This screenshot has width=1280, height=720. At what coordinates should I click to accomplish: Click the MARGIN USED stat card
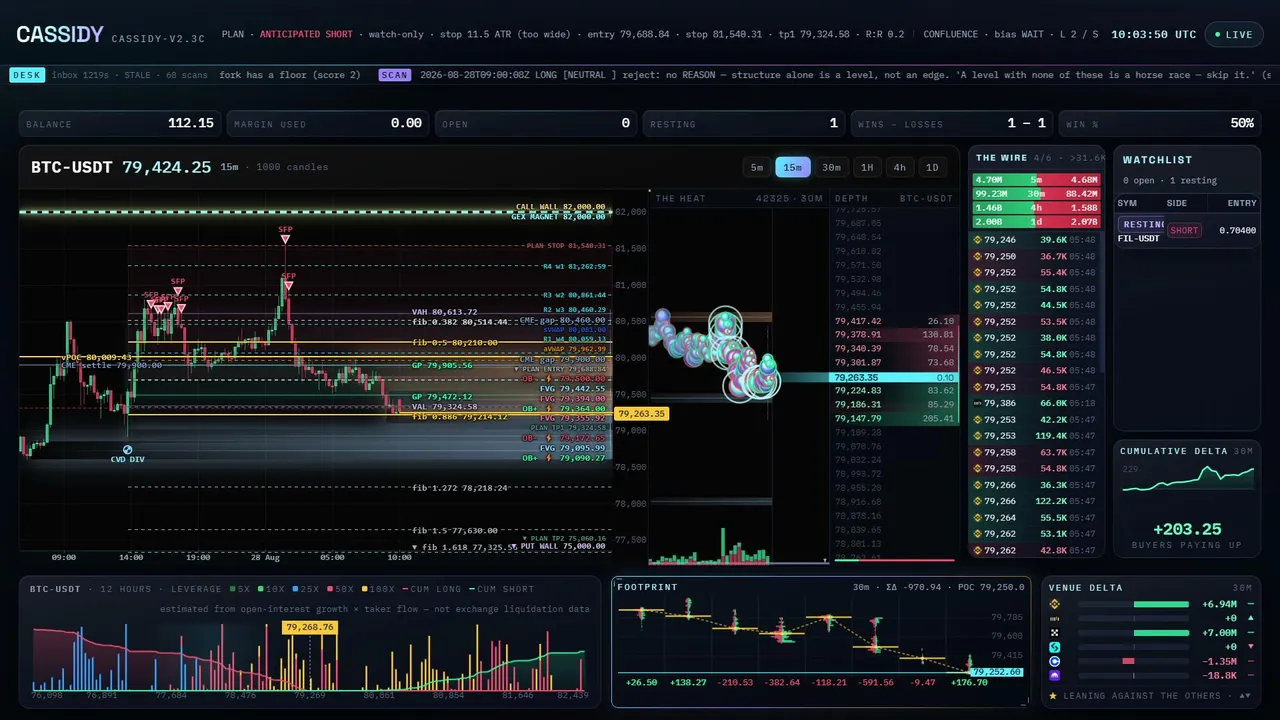[x=328, y=123]
